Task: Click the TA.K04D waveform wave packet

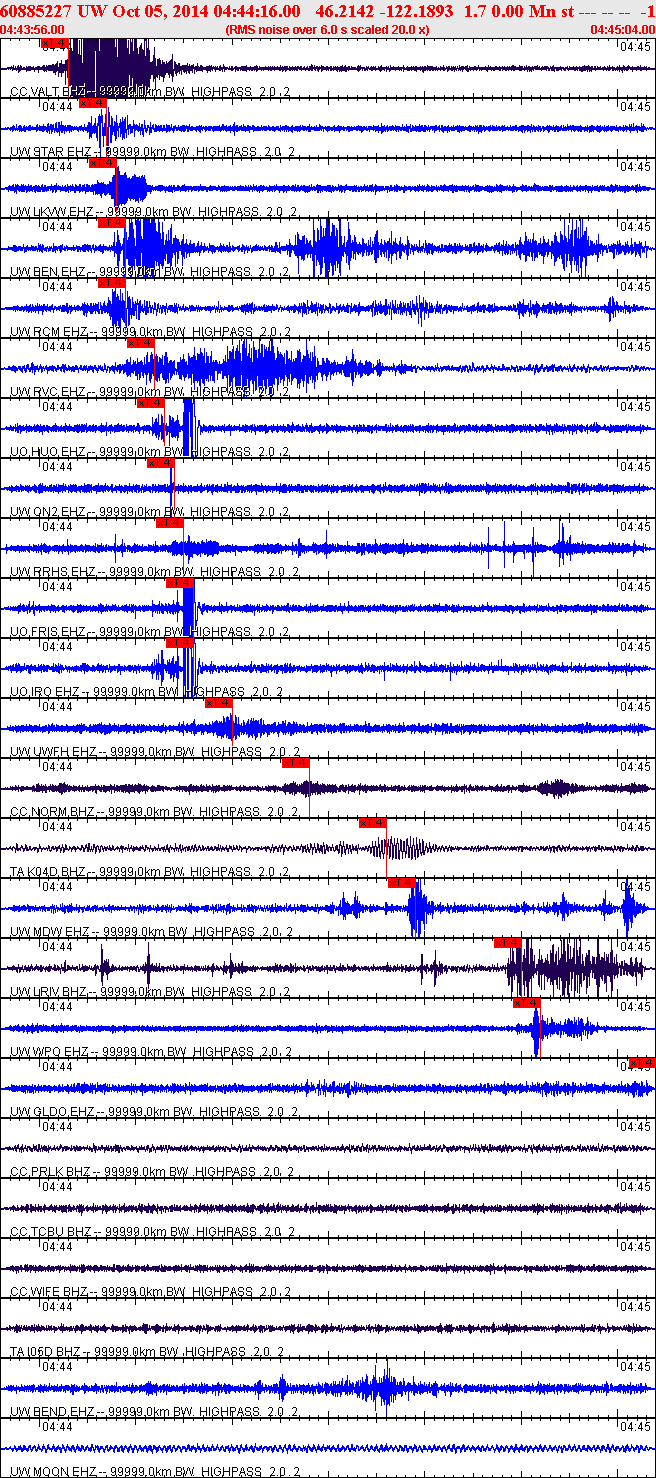Action: pyautogui.click(x=402, y=849)
